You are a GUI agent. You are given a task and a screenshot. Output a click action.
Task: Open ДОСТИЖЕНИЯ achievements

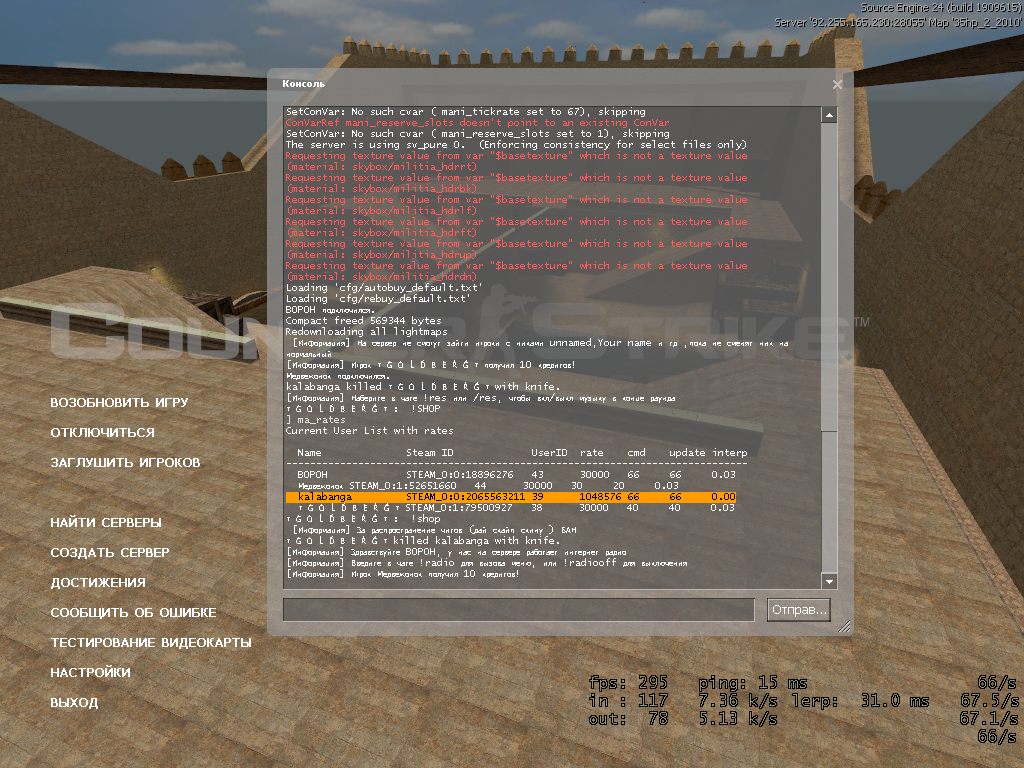click(98, 583)
